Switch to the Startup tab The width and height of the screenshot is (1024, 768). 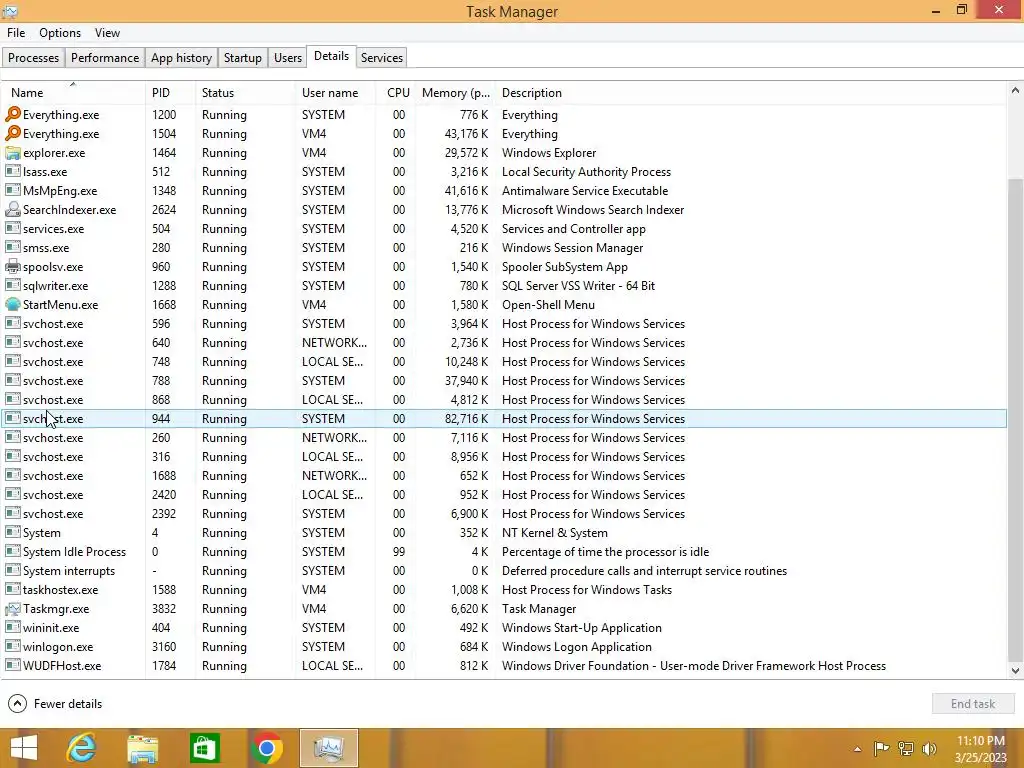pos(242,57)
